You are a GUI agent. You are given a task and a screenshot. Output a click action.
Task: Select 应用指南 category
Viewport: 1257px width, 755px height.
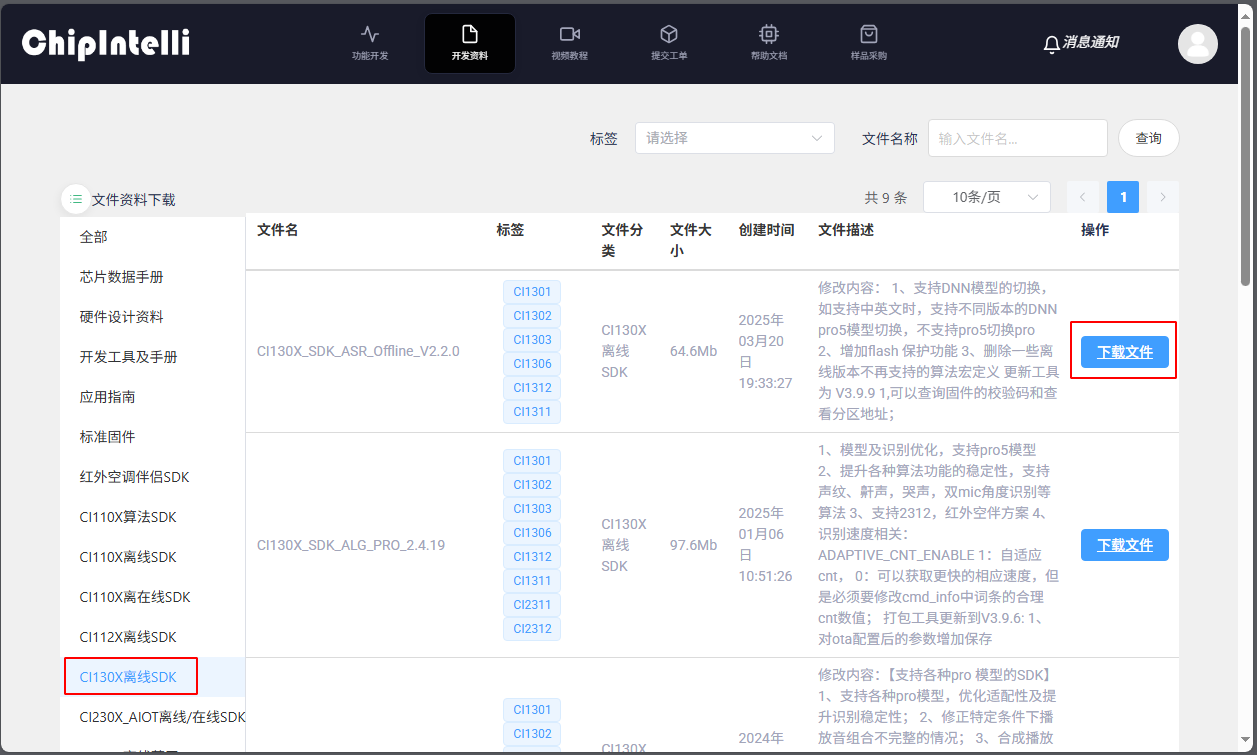pos(152,397)
